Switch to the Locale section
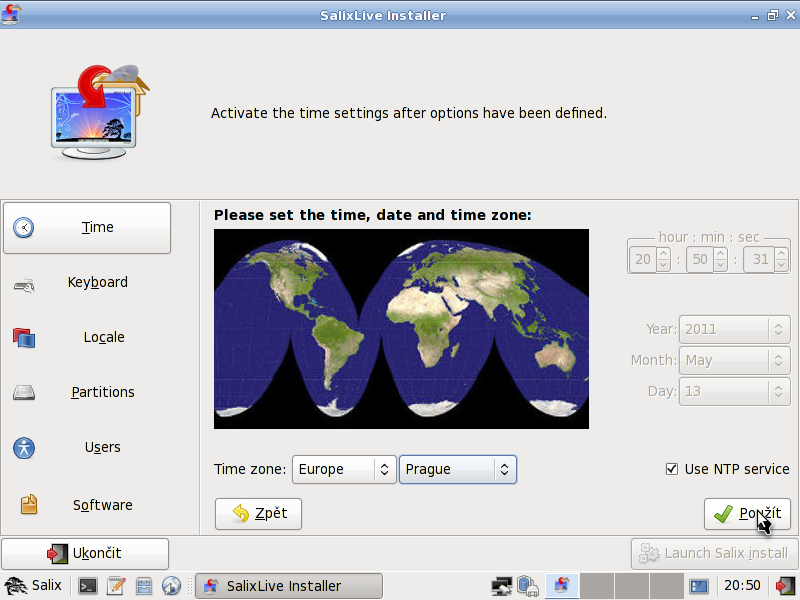The image size is (800, 600). 87,337
